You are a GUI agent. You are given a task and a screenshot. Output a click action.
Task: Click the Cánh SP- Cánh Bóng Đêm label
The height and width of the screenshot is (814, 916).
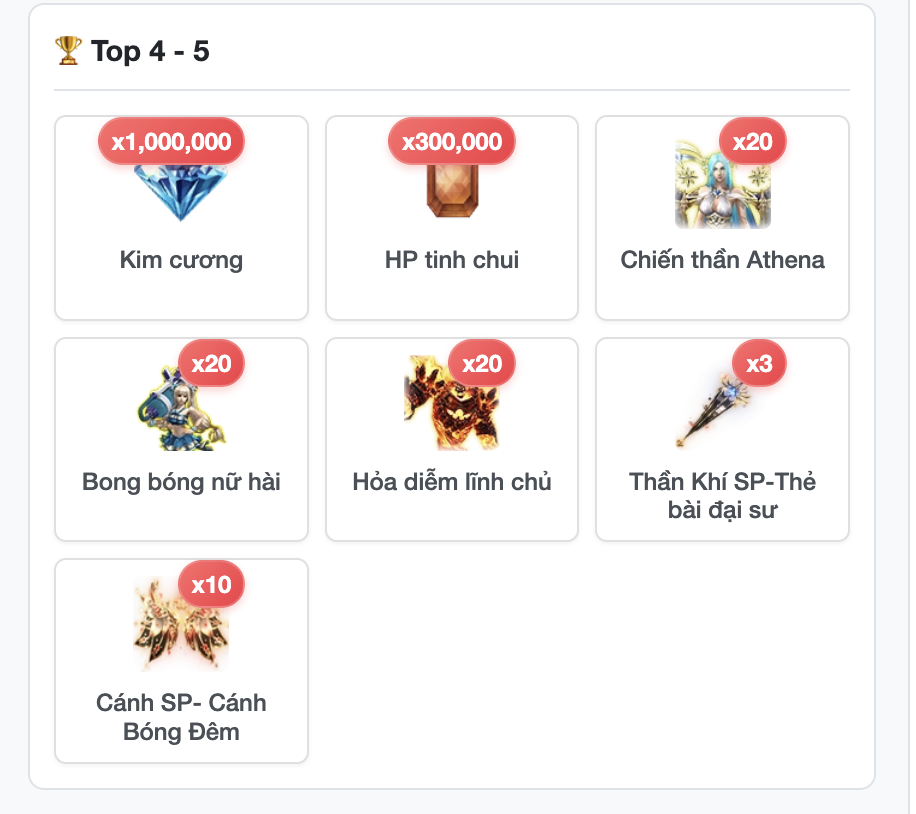coord(181,717)
